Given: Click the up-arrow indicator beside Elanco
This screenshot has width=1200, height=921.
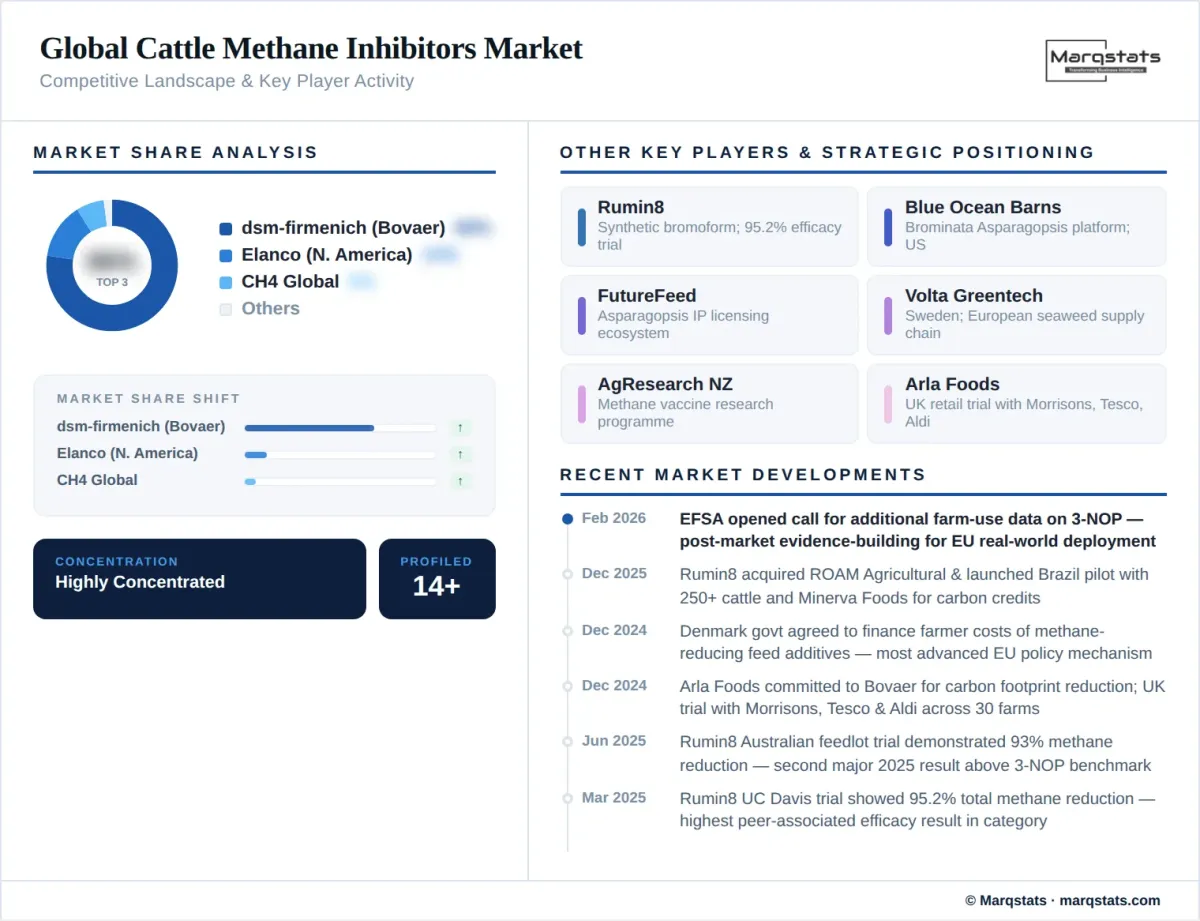Looking at the screenshot, I should (460, 454).
